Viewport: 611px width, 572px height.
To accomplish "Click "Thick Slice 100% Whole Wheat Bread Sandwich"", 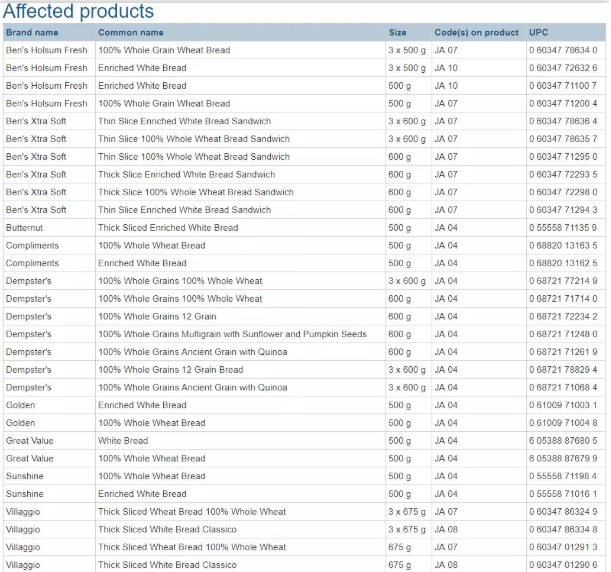I will [x=196, y=192].
